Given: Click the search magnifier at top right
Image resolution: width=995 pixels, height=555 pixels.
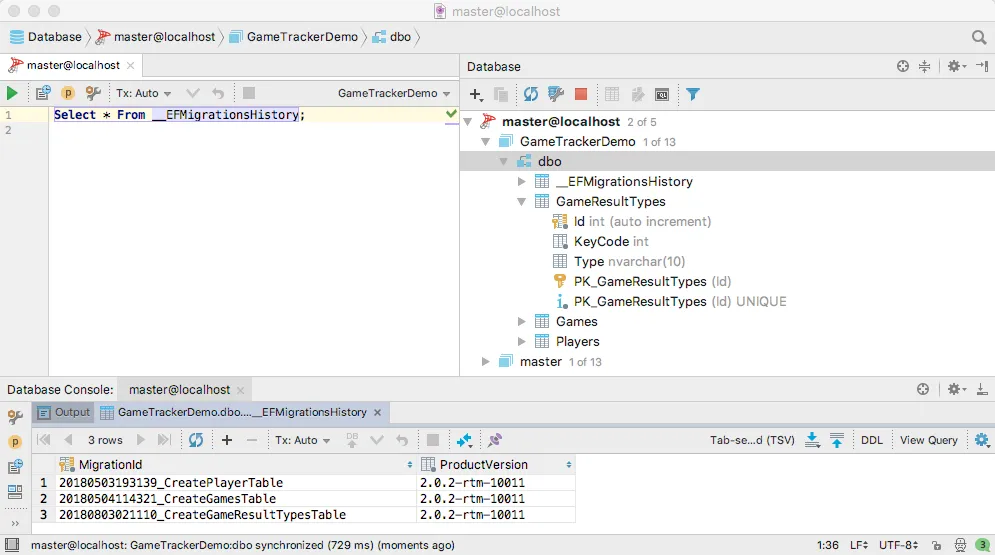Looking at the screenshot, I should (x=979, y=37).
